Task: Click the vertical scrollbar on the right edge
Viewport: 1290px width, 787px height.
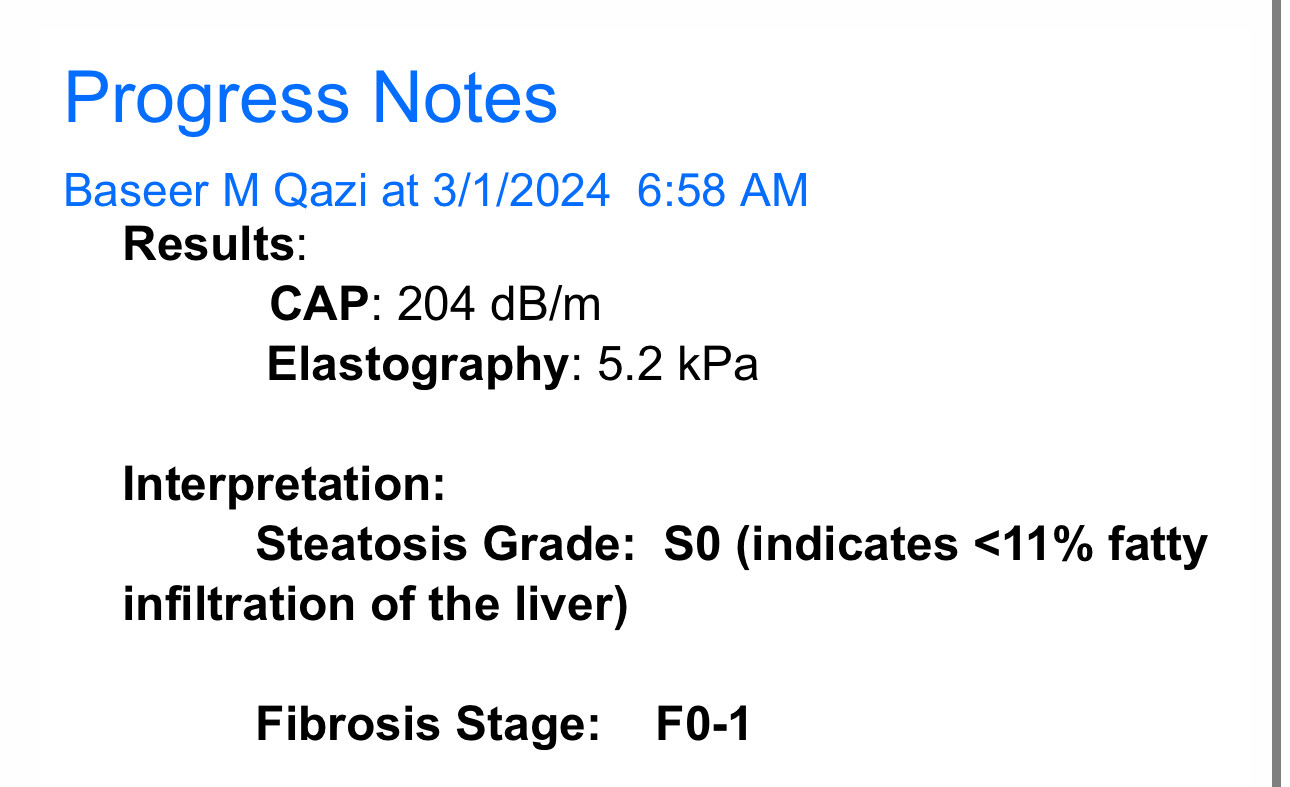Action: tap(1275, 400)
